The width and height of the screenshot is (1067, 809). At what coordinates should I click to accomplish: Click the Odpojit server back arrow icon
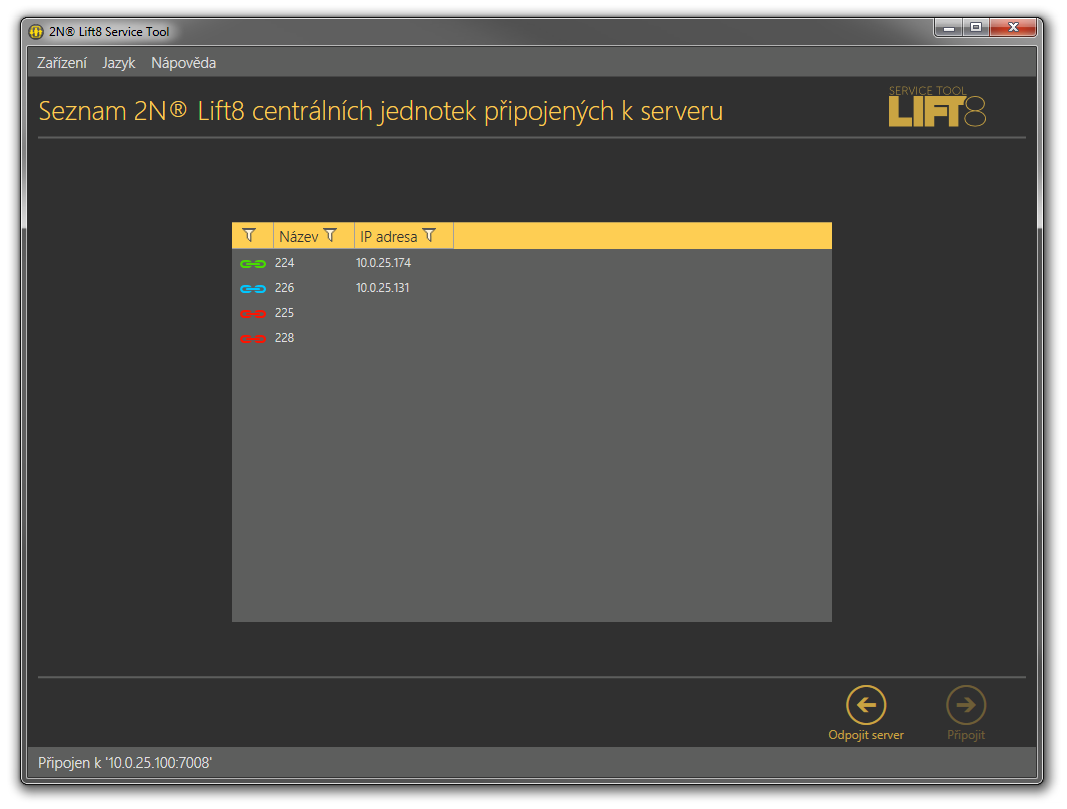tap(865, 705)
